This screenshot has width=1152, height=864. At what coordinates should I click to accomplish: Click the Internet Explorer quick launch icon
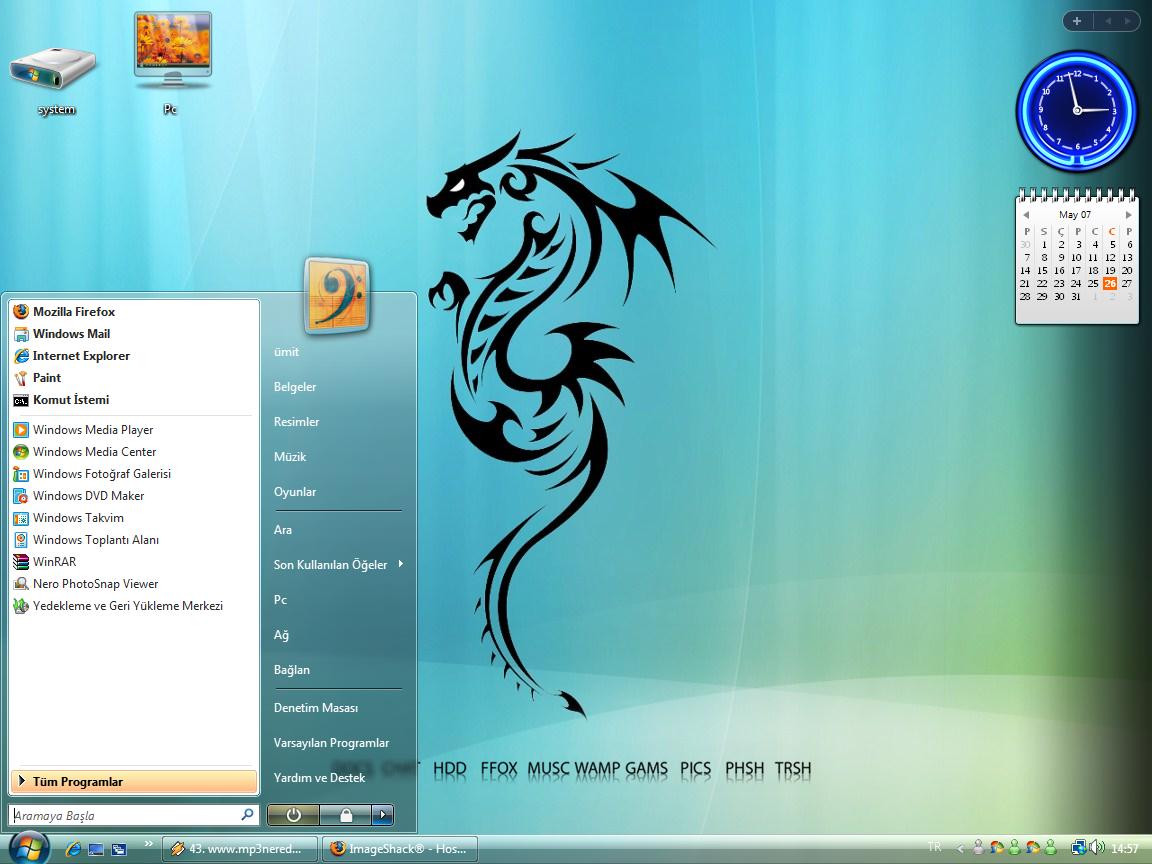[73, 849]
